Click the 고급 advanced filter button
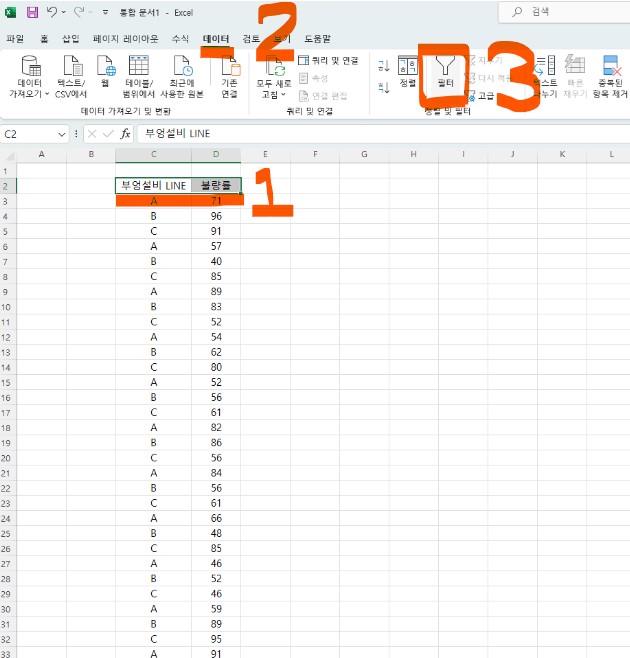 pos(481,96)
